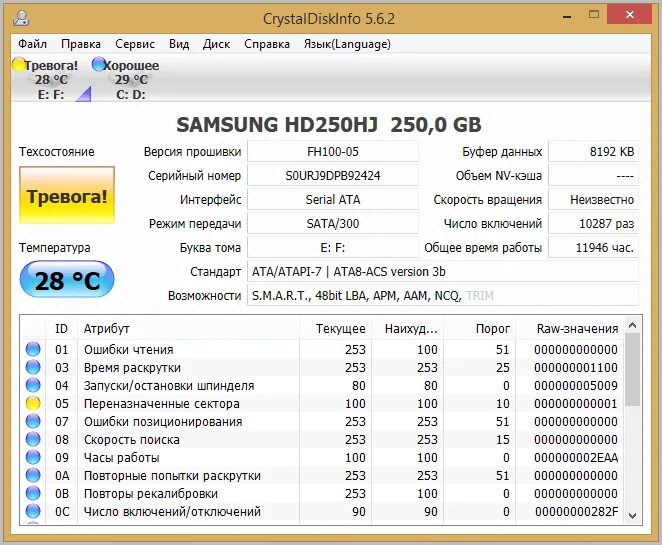The width and height of the screenshot is (662, 545).
Task: Click the blue status dot for Часы работы
Action: (33, 457)
